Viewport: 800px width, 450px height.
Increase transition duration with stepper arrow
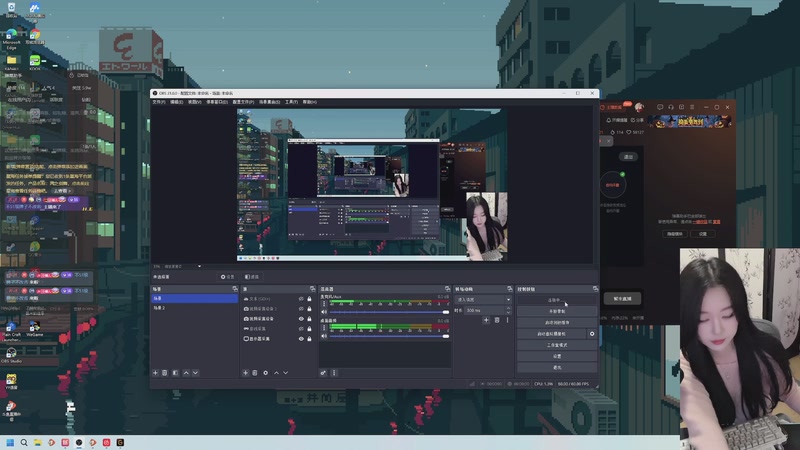(x=508, y=308)
